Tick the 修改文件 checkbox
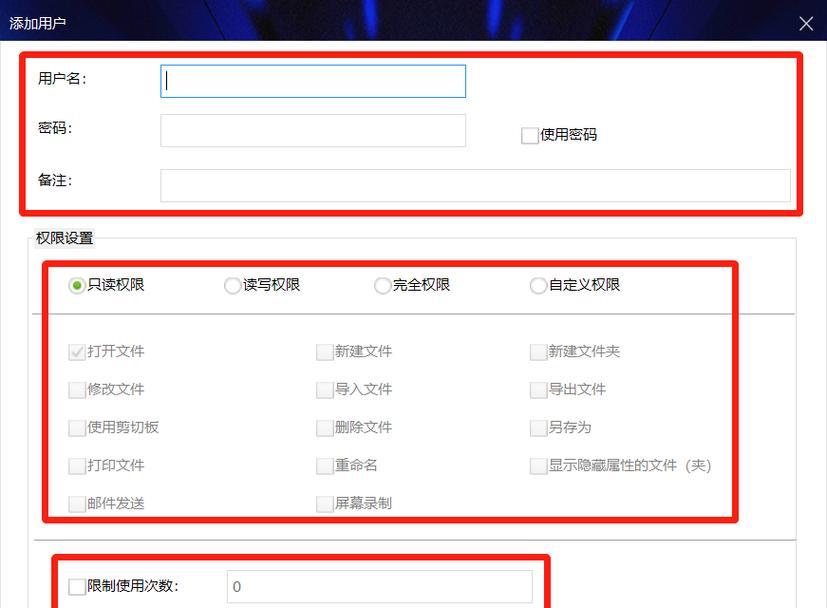The image size is (827, 608). click(77, 390)
